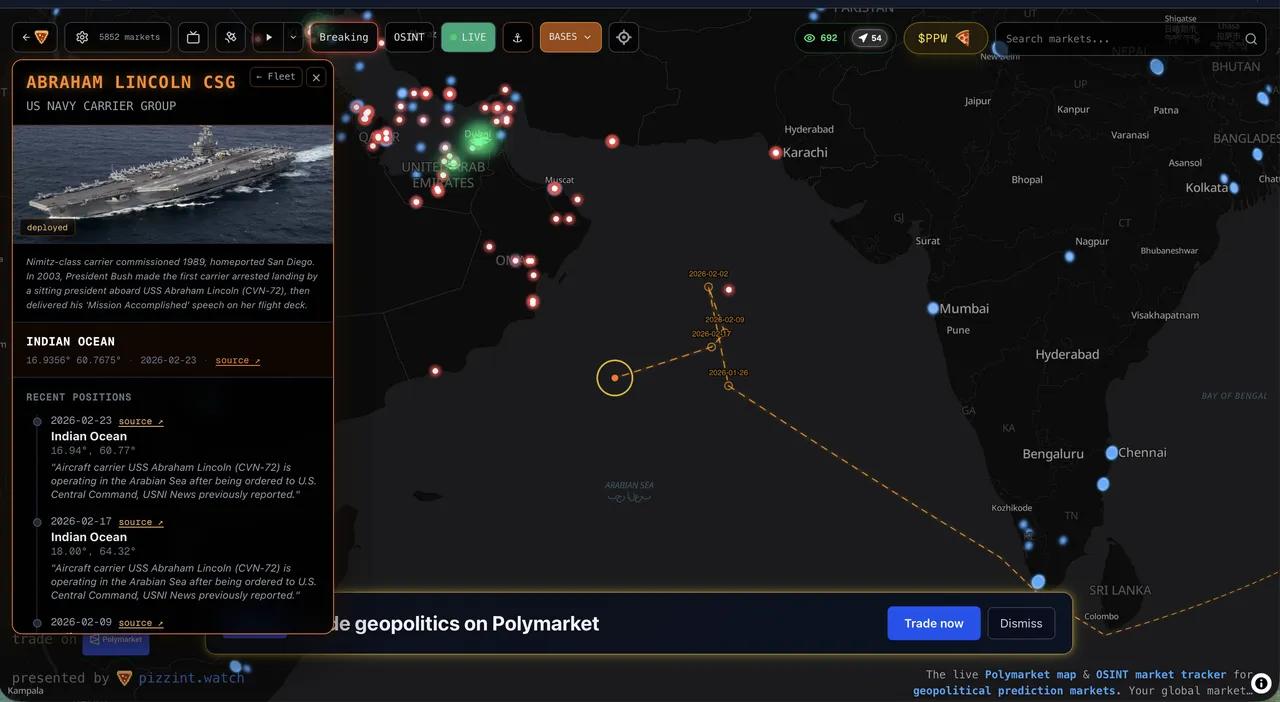Click the 2026-01-26 track waypoint on map

tap(729, 385)
